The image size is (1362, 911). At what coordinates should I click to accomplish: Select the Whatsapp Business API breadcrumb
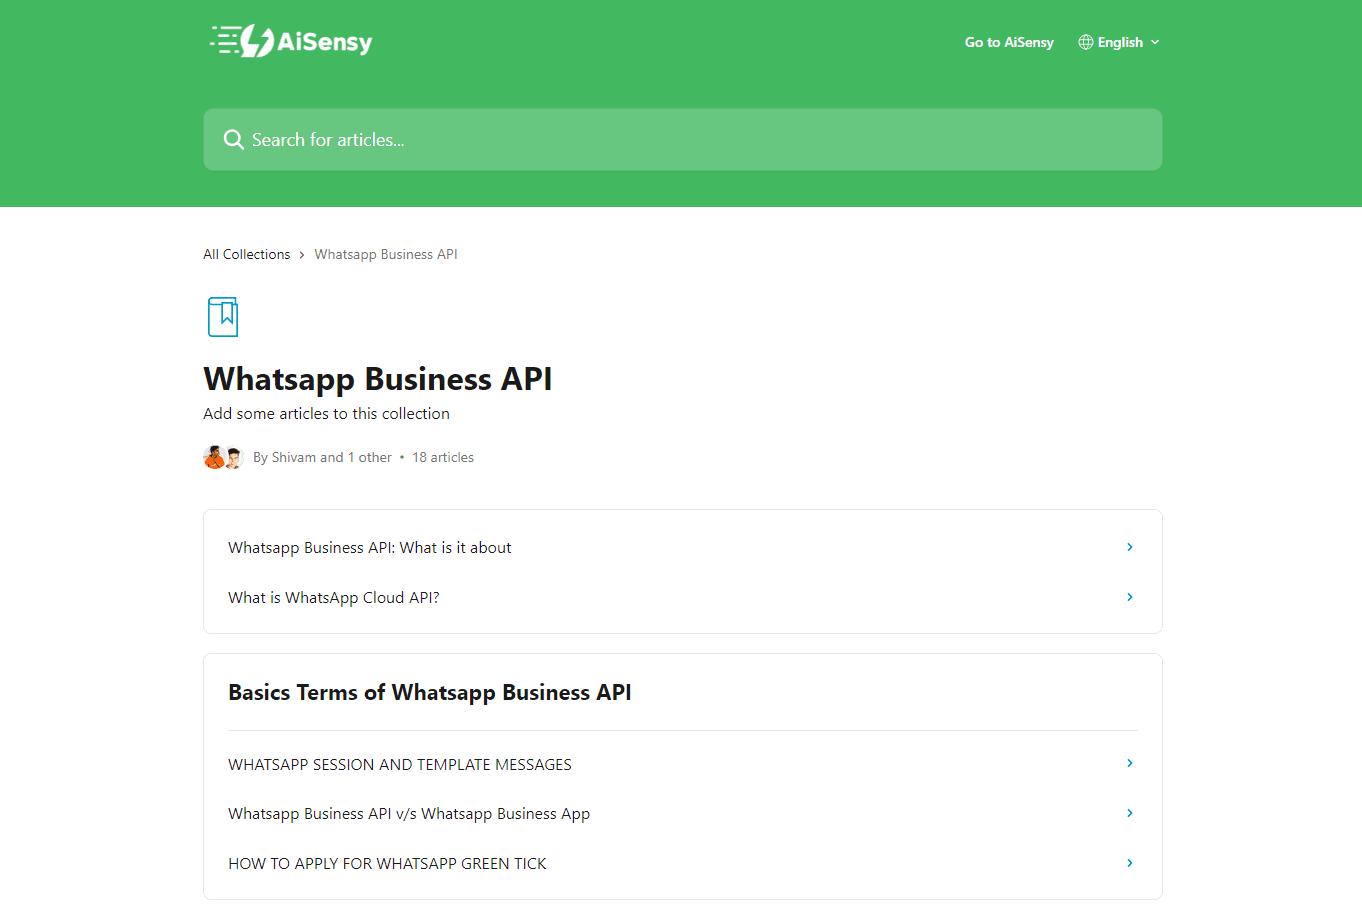(x=385, y=254)
